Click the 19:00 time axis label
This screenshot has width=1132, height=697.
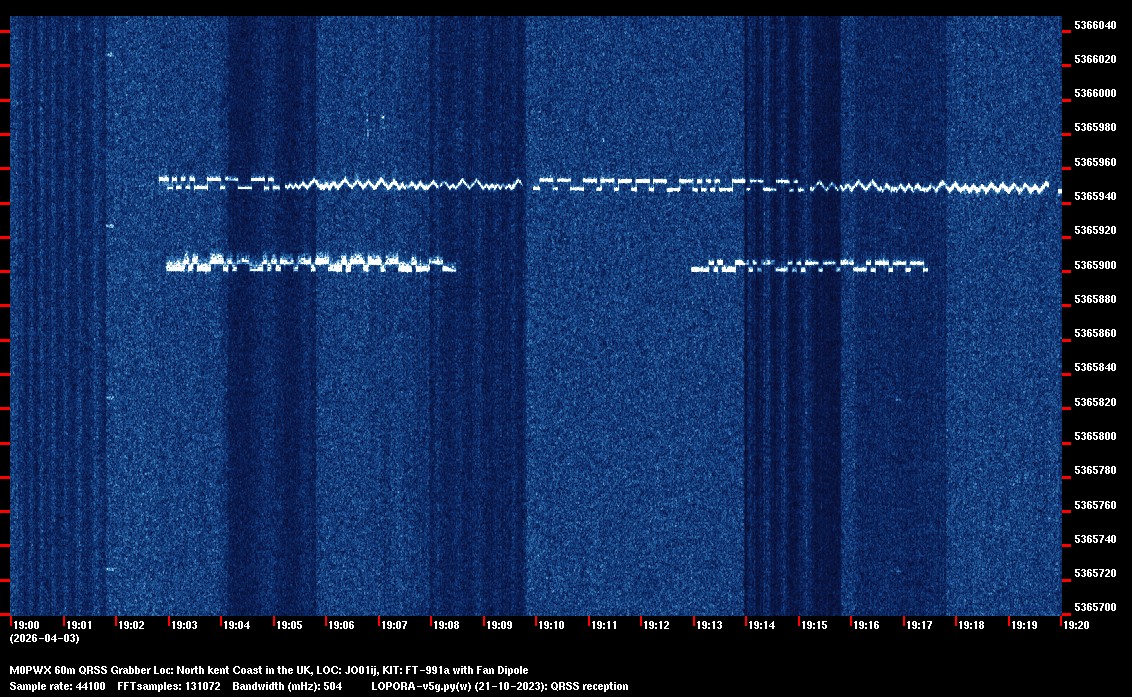26,625
